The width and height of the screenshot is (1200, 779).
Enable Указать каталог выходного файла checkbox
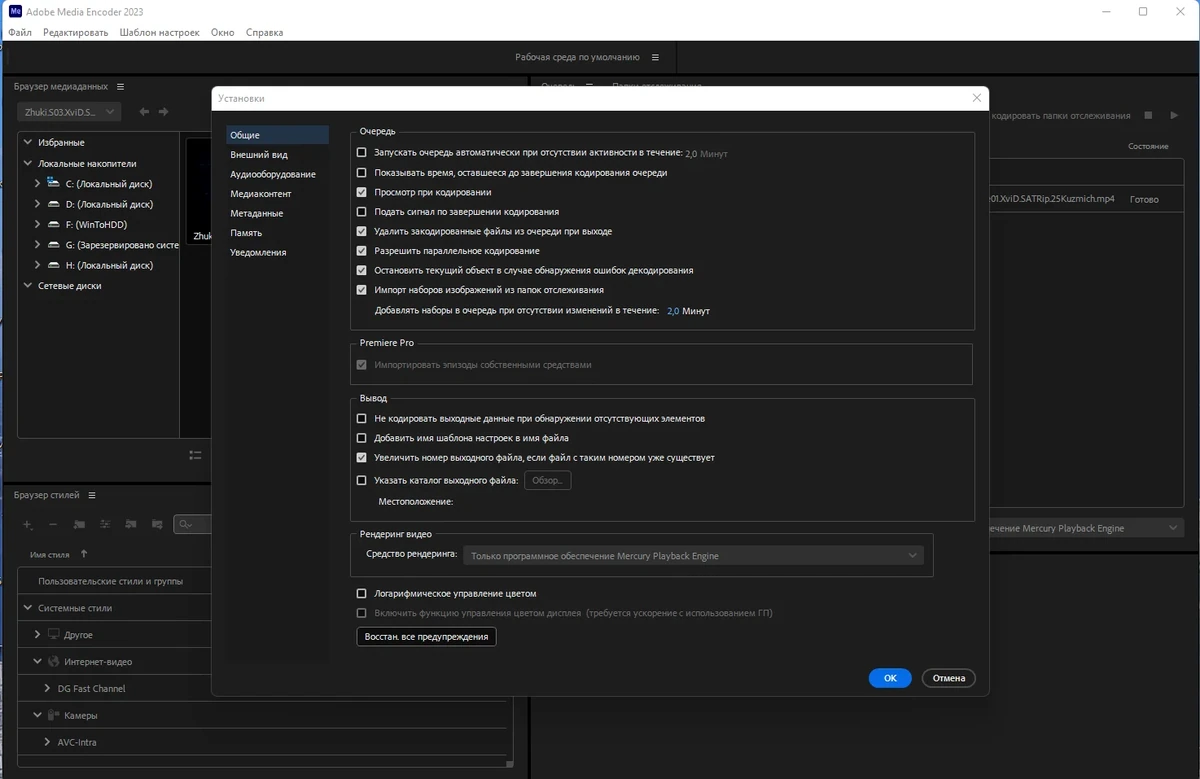[x=362, y=480]
